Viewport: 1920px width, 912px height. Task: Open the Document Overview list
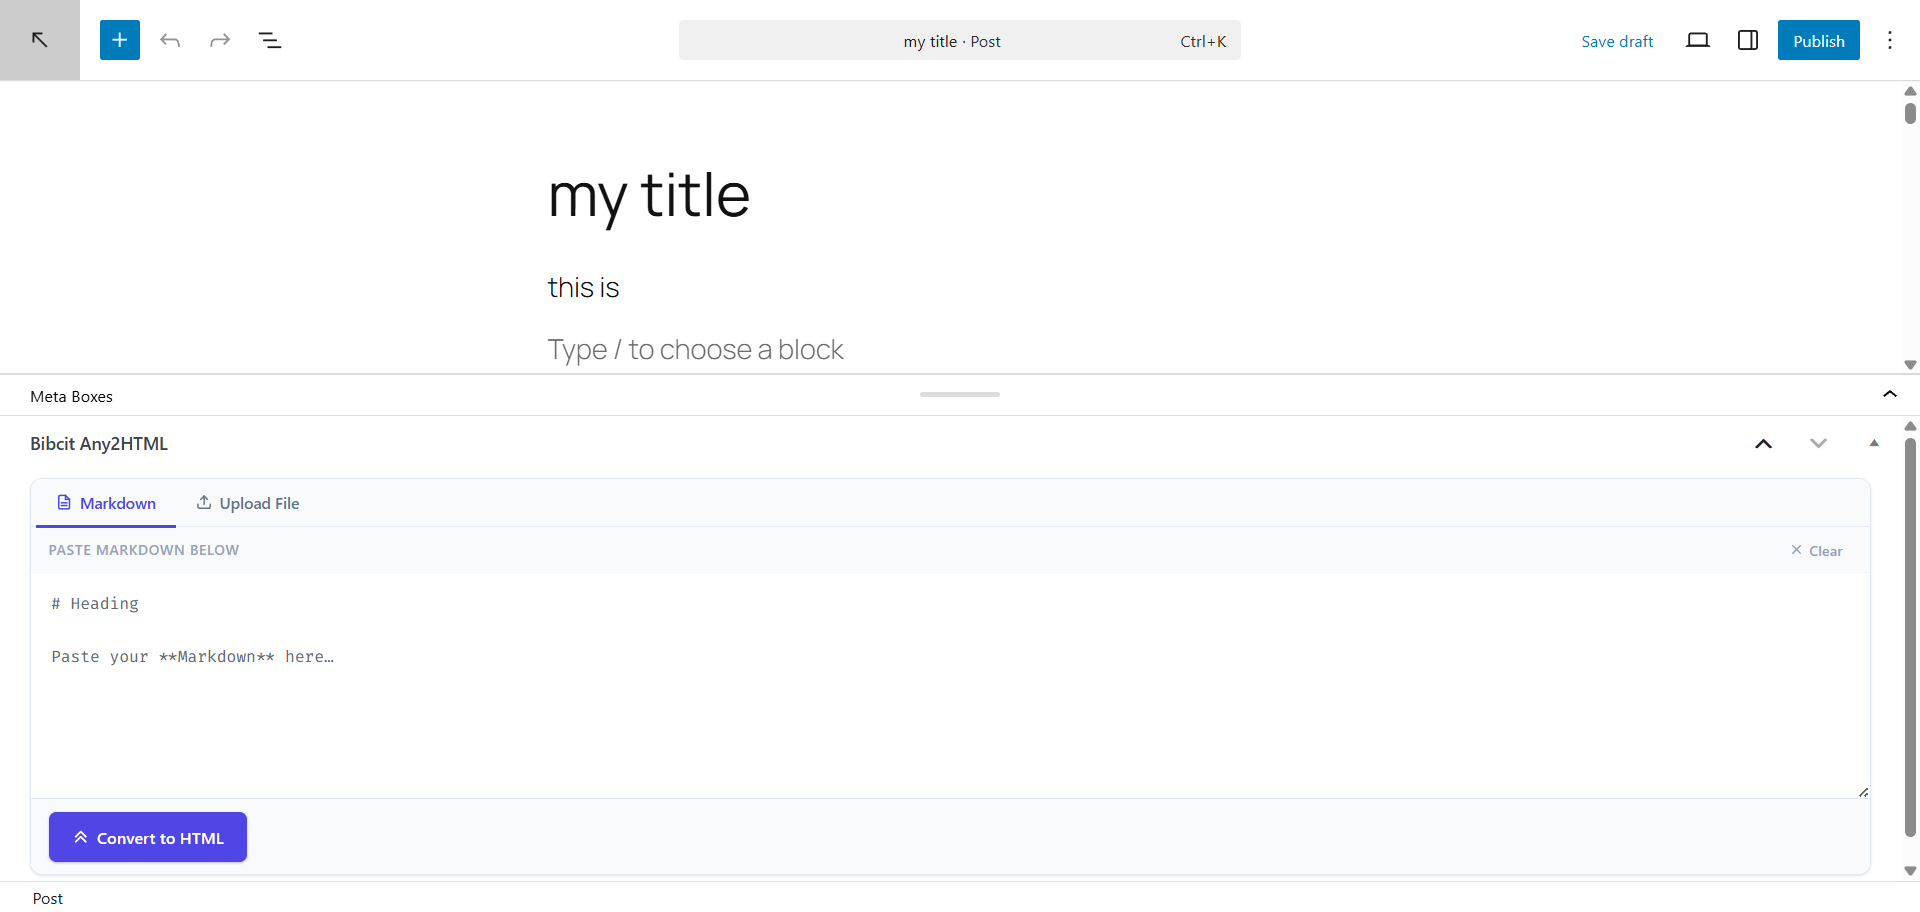pos(270,40)
